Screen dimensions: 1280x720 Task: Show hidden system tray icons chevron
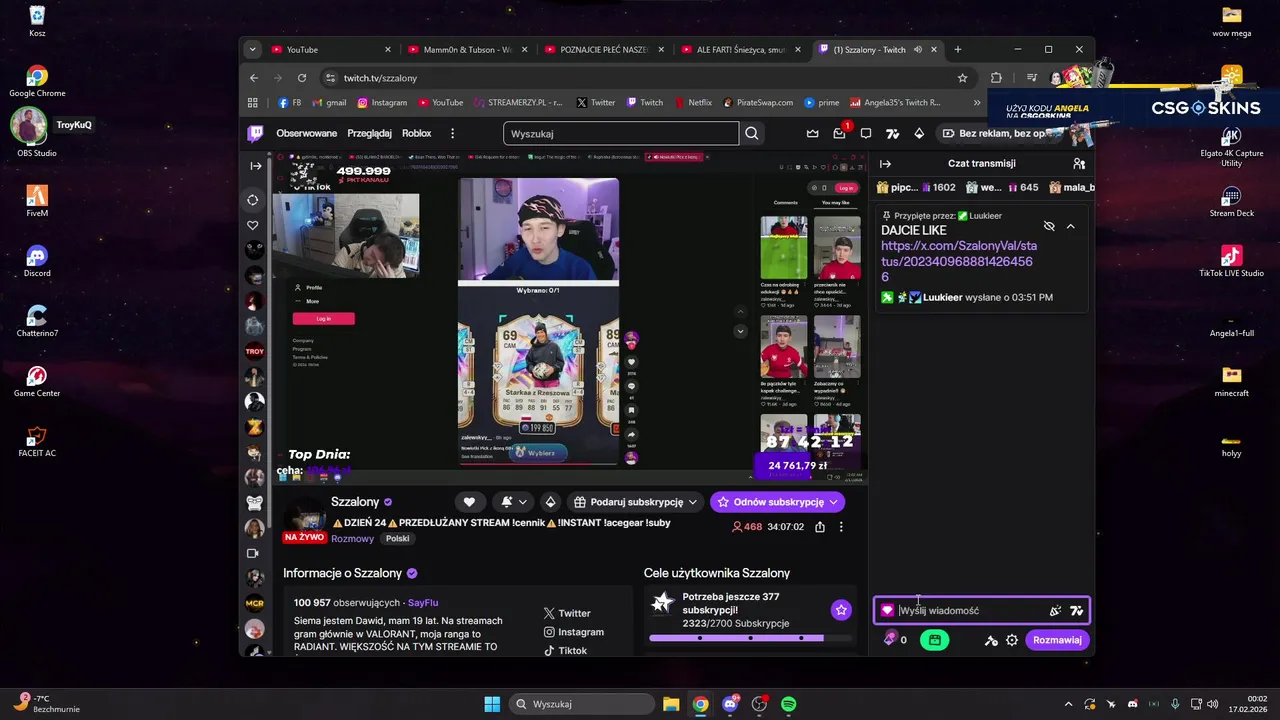(1069, 704)
